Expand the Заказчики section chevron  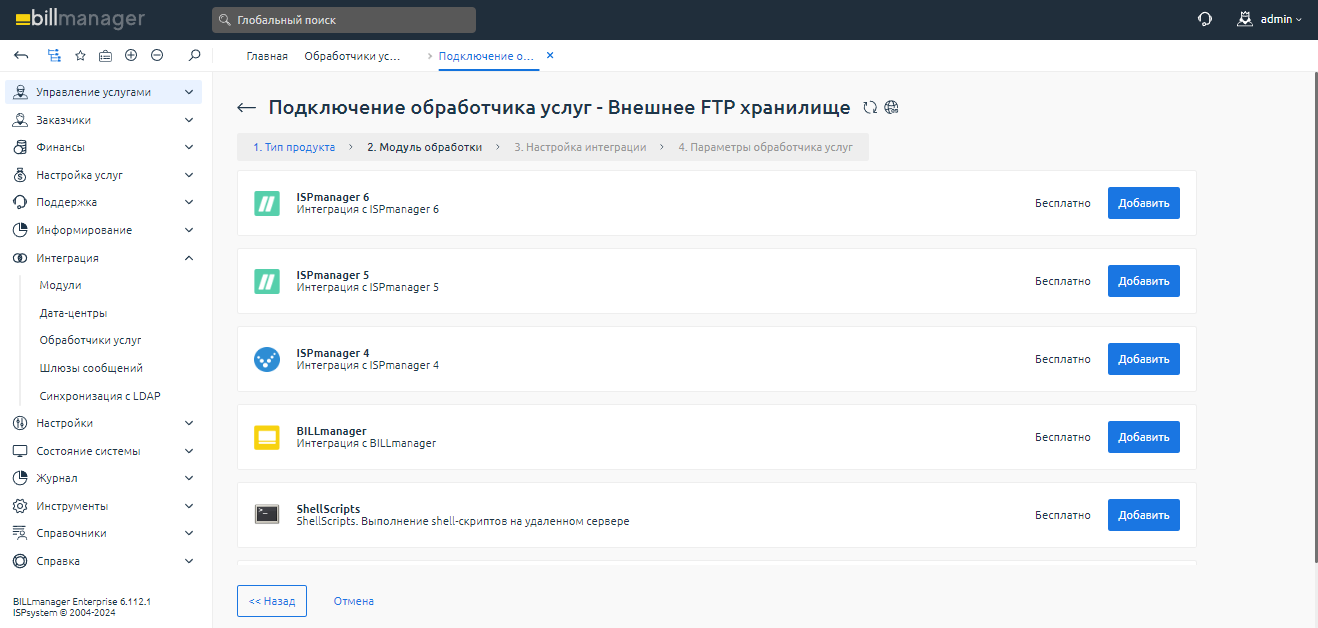[189, 120]
